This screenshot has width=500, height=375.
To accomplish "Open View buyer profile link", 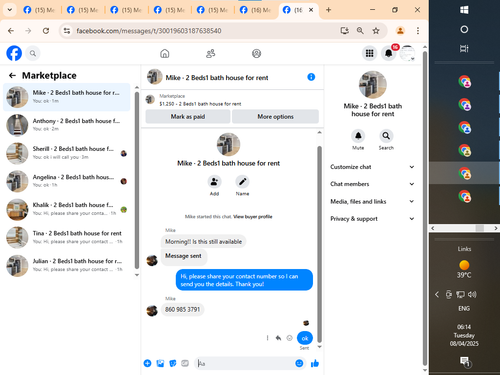I will click(253, 217).
